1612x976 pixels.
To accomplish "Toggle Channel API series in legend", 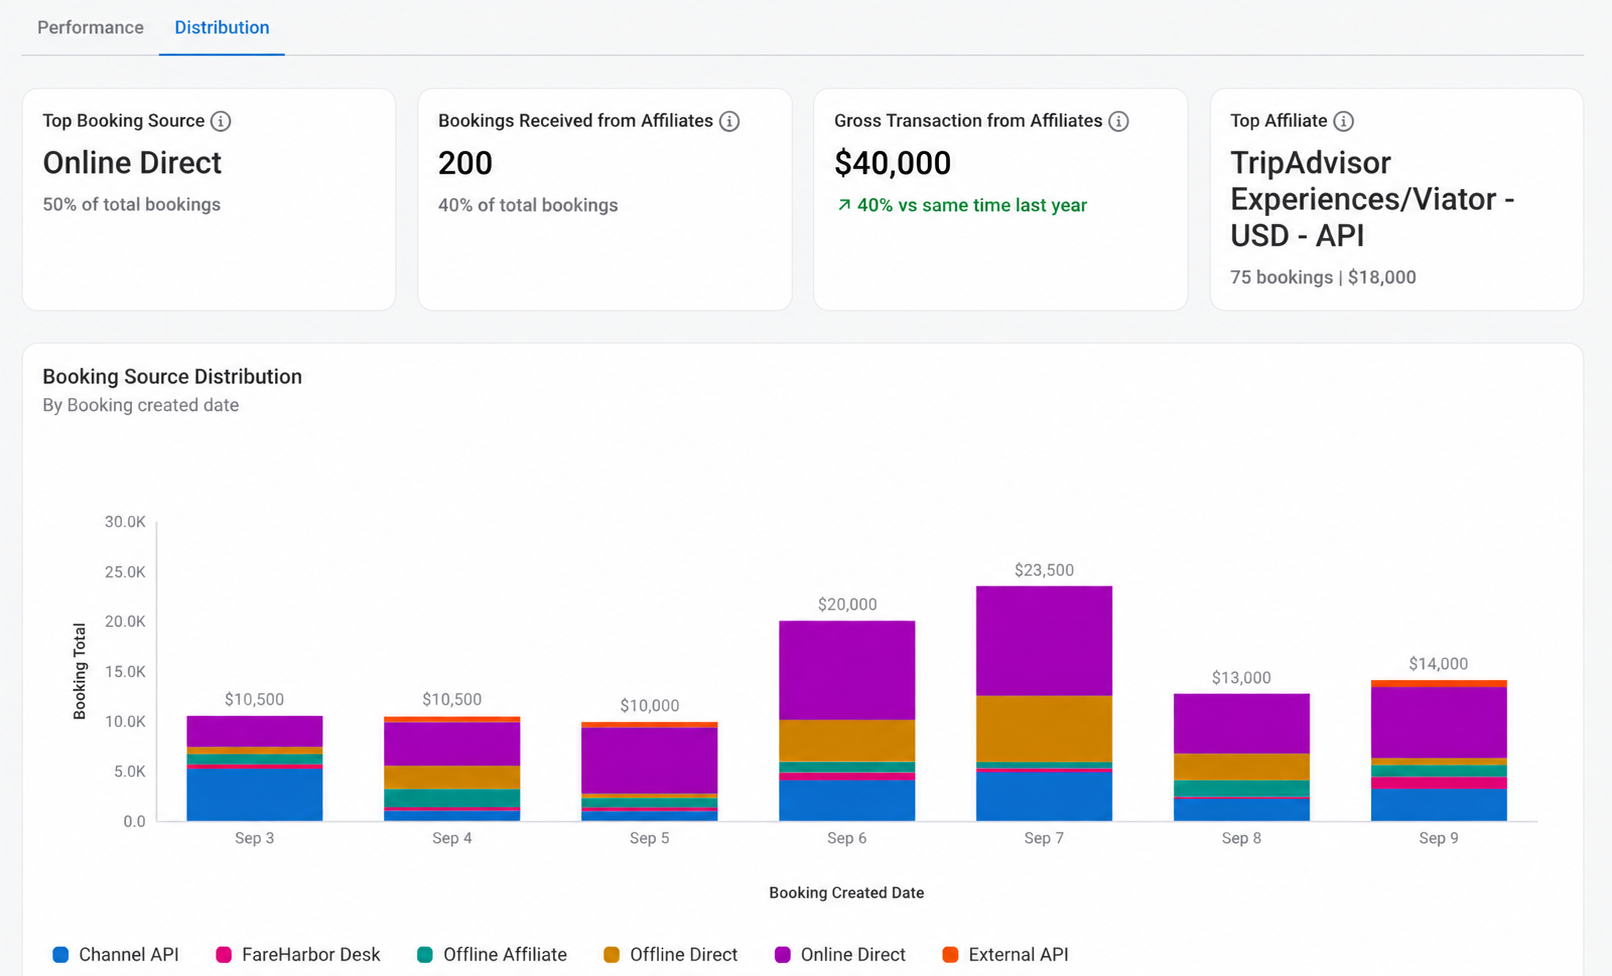I will 115,955.
